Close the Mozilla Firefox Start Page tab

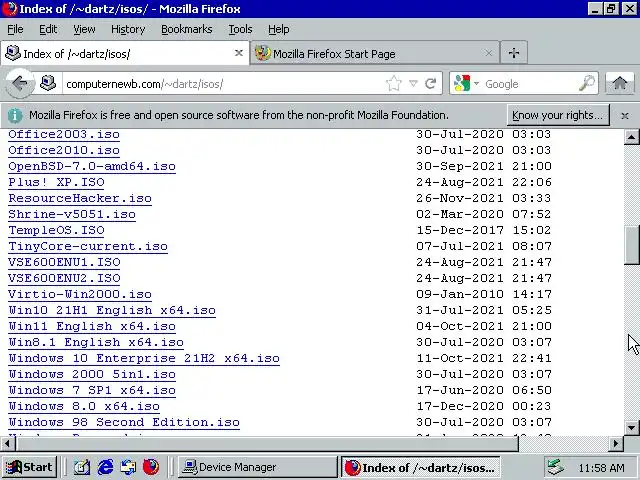pos(488,53)
